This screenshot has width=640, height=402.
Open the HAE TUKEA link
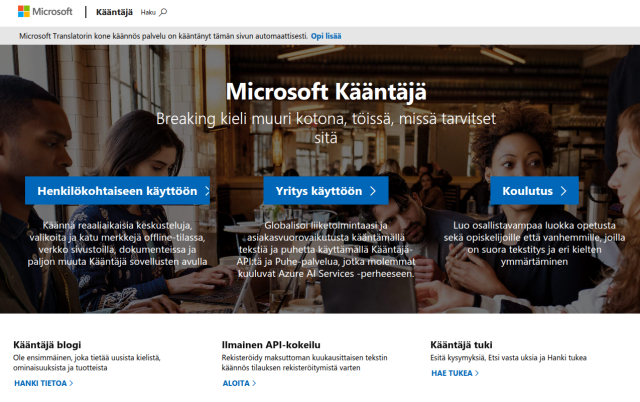click(452, 372)
